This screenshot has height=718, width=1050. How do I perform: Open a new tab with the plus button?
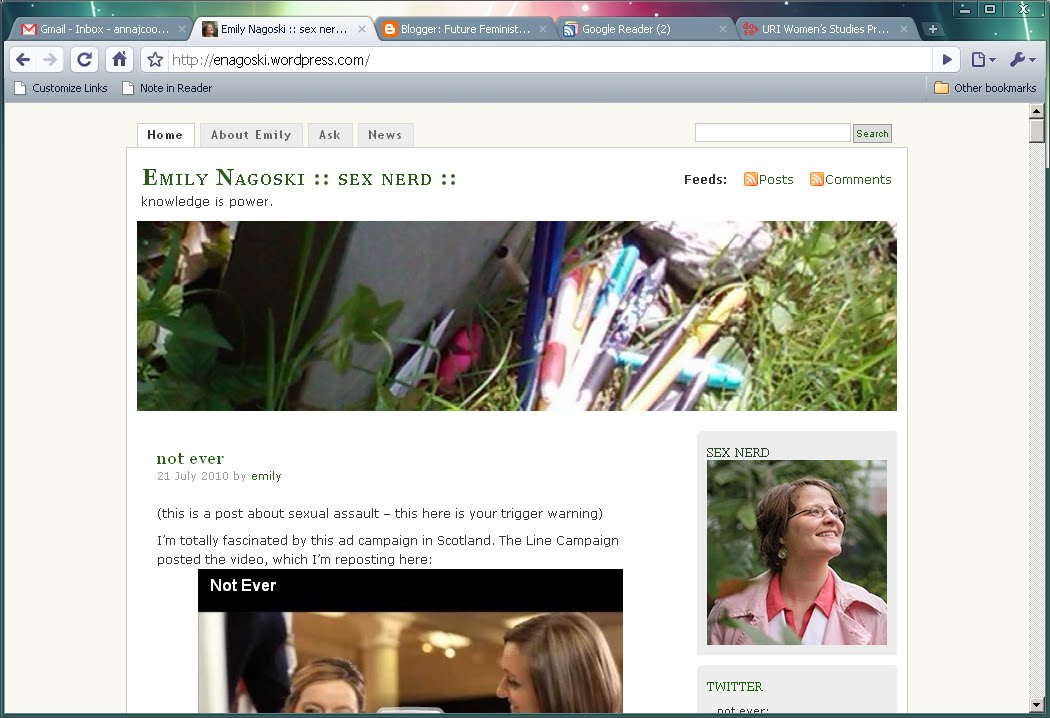(x=932, y=29)
